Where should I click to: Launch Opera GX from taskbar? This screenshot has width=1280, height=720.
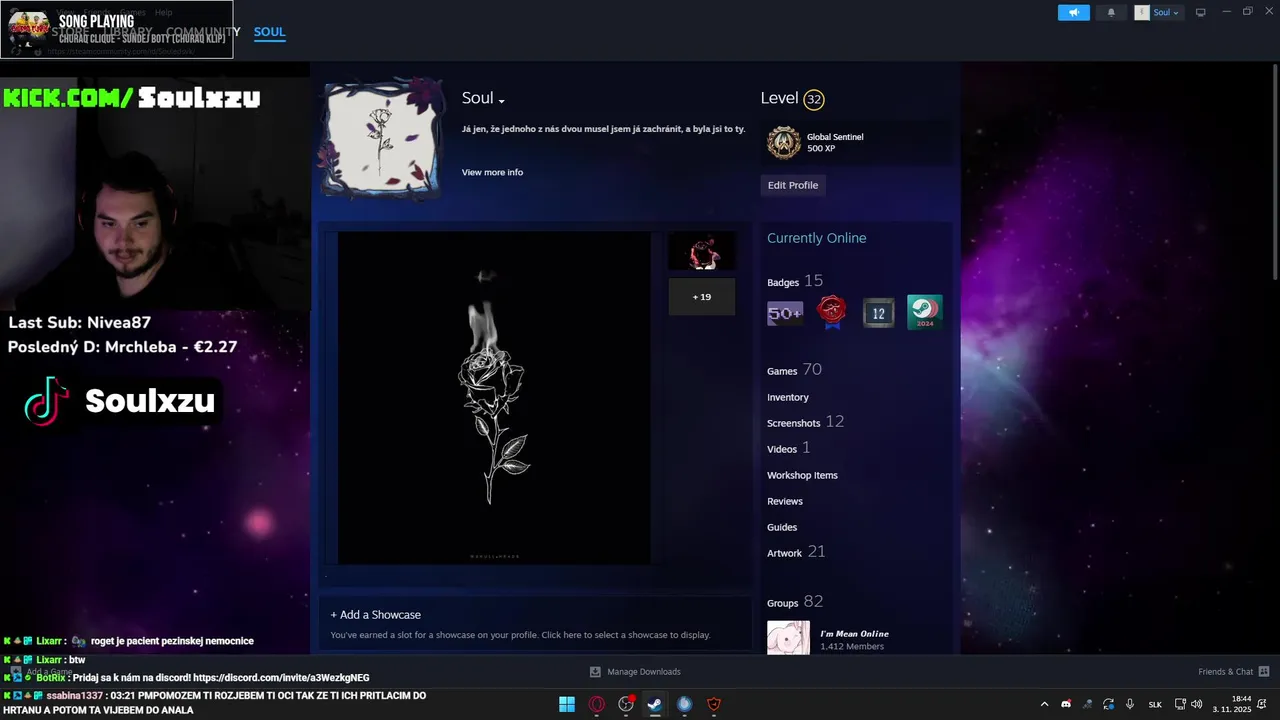(597, 704)
